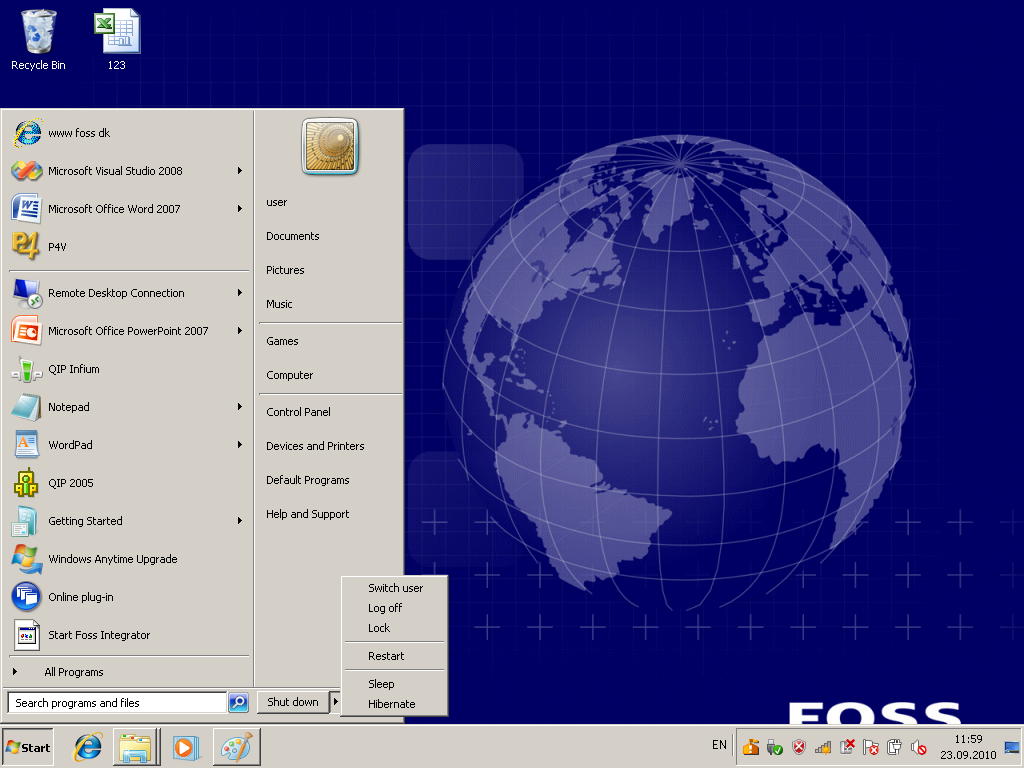The height and width of the screenshot is (768, 1024).
Task: Open Music from Start menu
Action: point(279,304)
